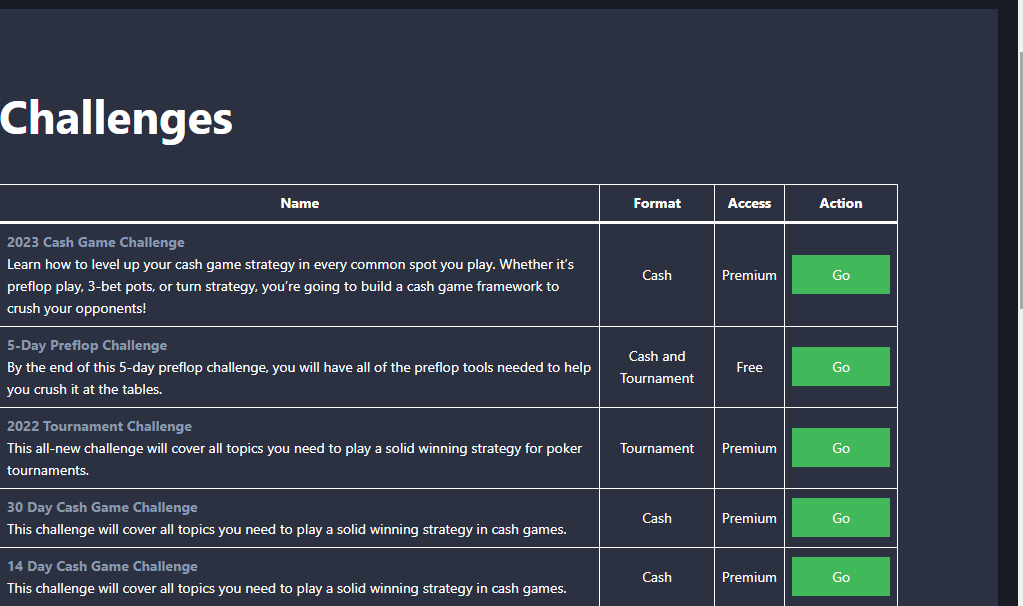The height and width of the screenshot is (606, 1023).
Task: Click the Challenges page heading
Action: [116, 119]
